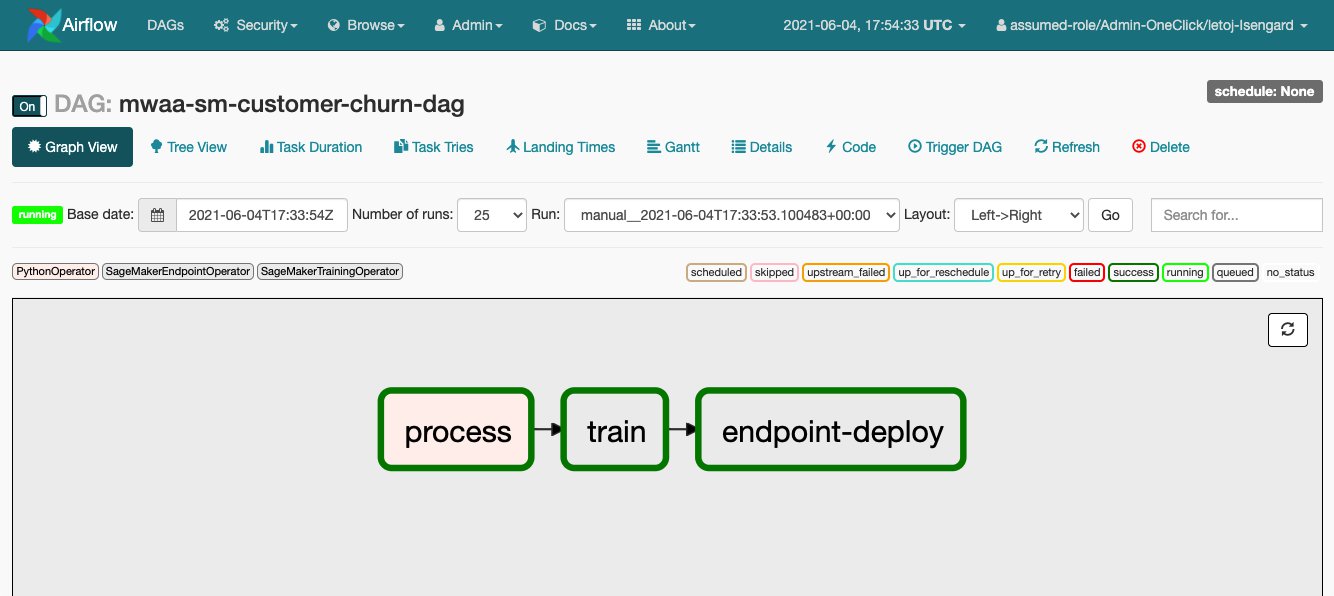The width and height of the screenshot is (1334, 596).
Task: Open the assumed-role user account menu
Action: [x=1152, y=25]
